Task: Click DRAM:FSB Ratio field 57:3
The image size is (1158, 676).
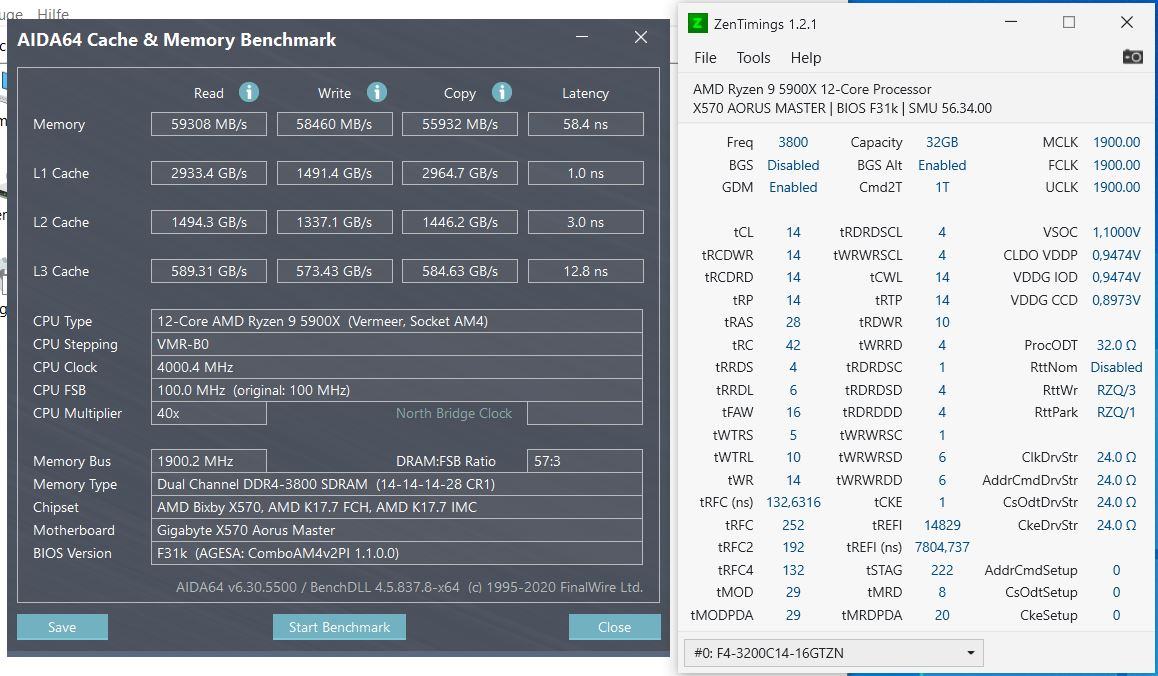Action: (585, 461)
